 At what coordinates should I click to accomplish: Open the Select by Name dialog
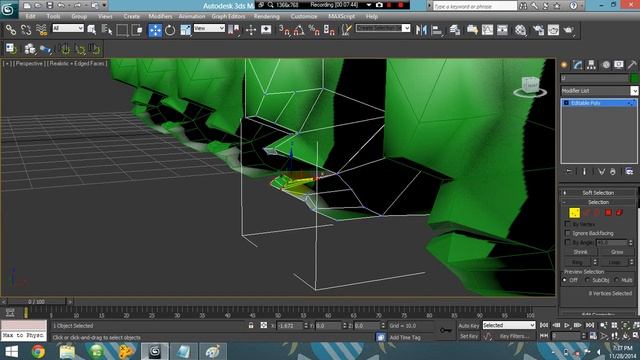pyautogui.click(x=107, y=30)
